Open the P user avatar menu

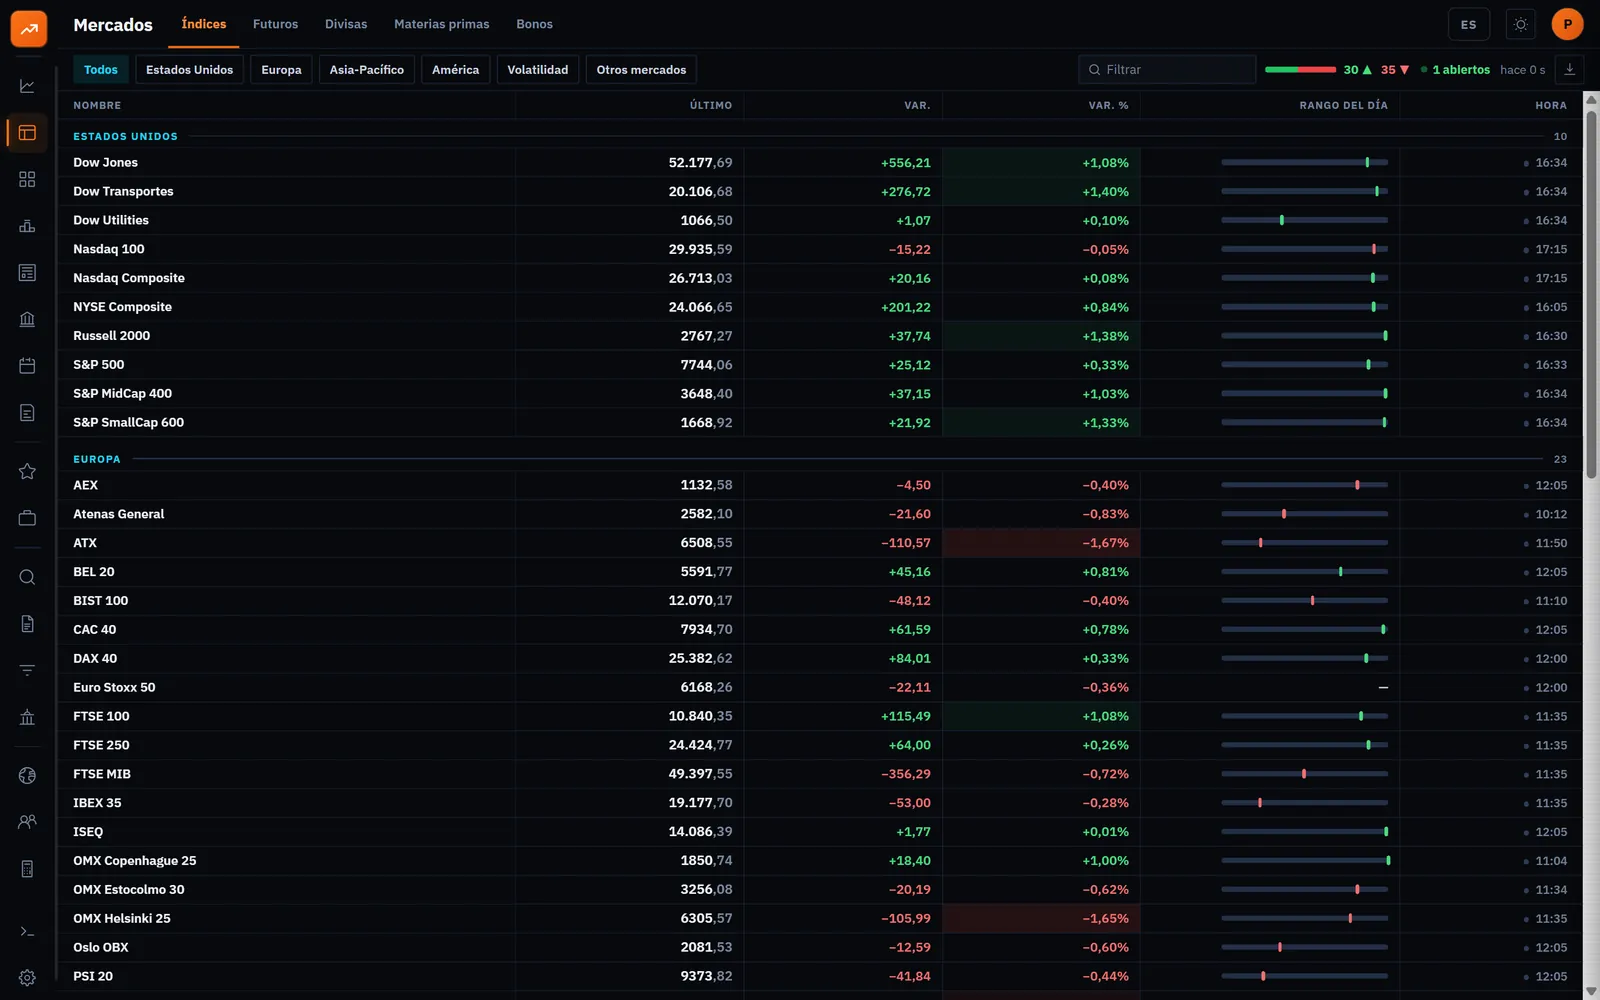1568,25
